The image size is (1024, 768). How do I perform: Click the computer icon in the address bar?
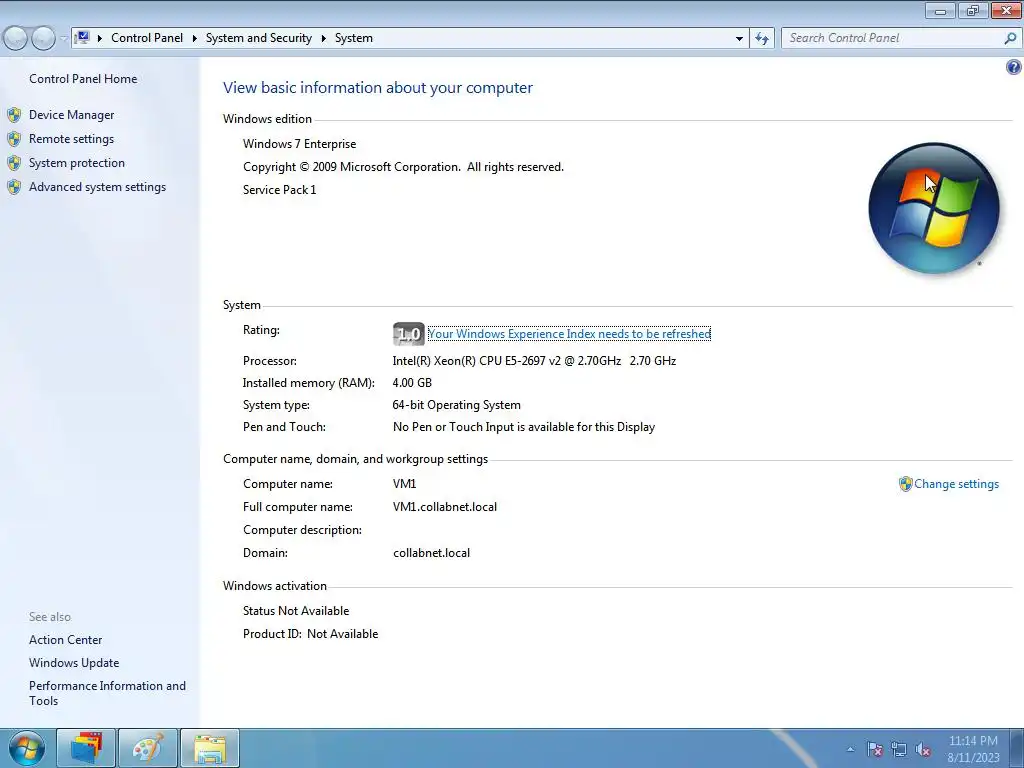(x=82, y=38)
